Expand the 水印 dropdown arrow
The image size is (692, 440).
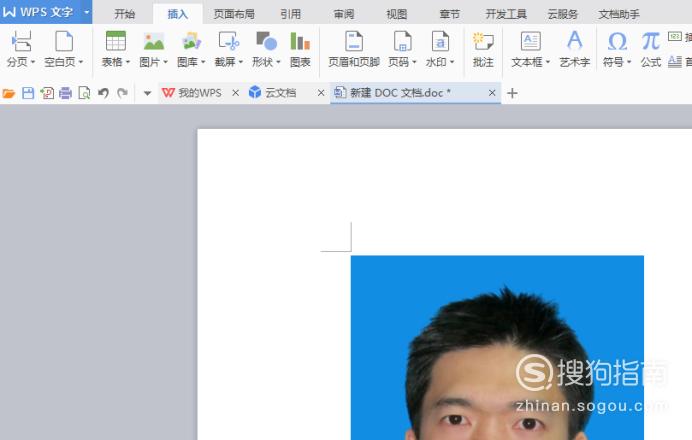pyautogui.click(x=452, y=62)
